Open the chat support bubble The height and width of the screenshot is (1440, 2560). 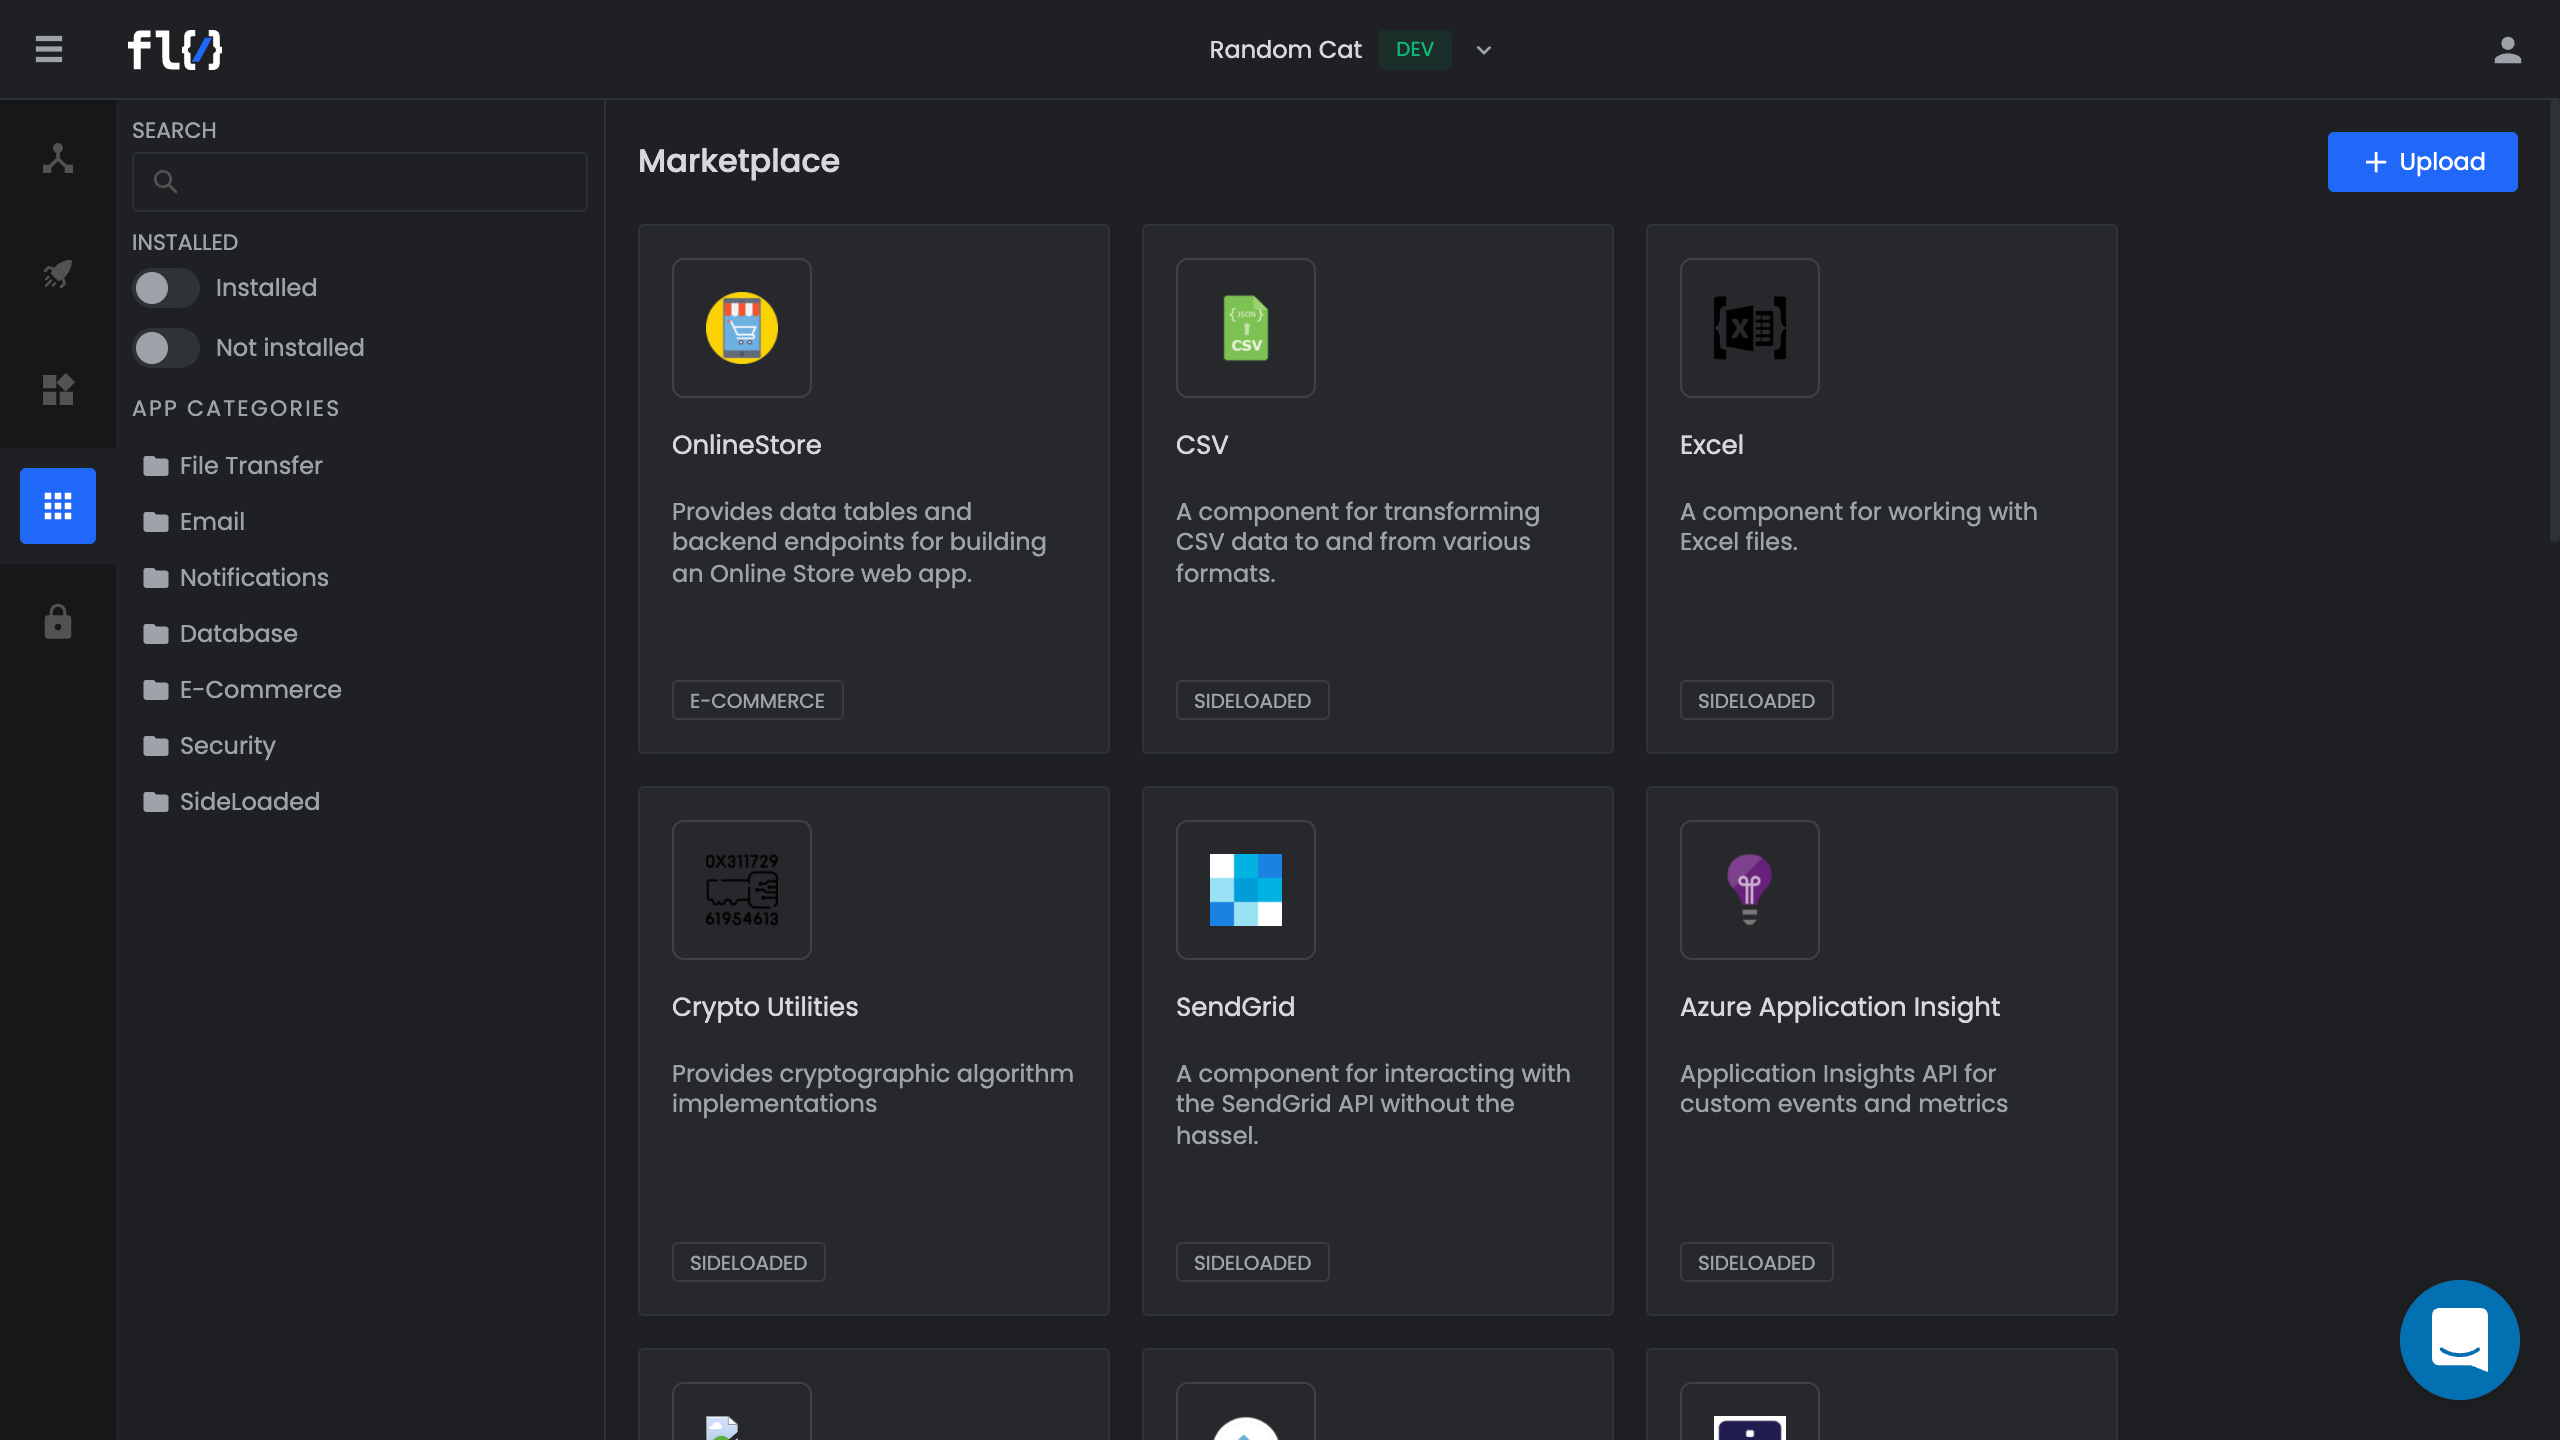[2459, 1339]
